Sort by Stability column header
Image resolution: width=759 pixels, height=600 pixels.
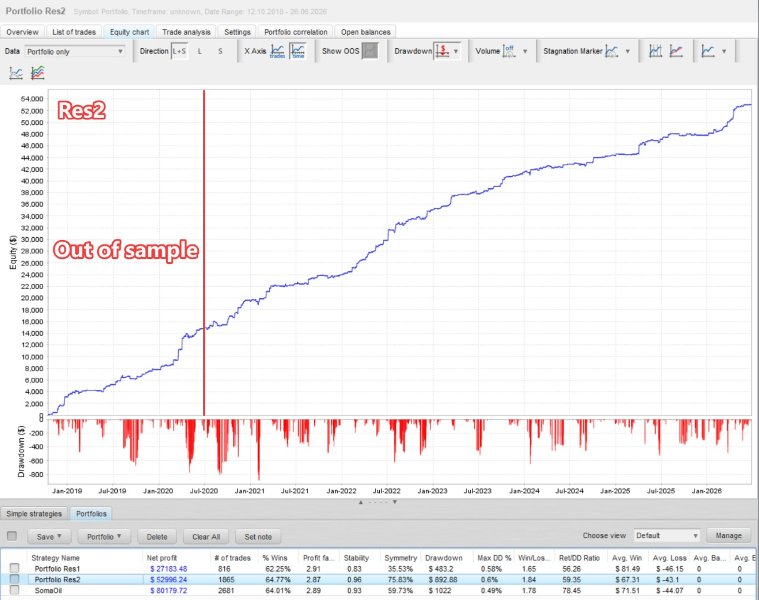click(356, 558)
